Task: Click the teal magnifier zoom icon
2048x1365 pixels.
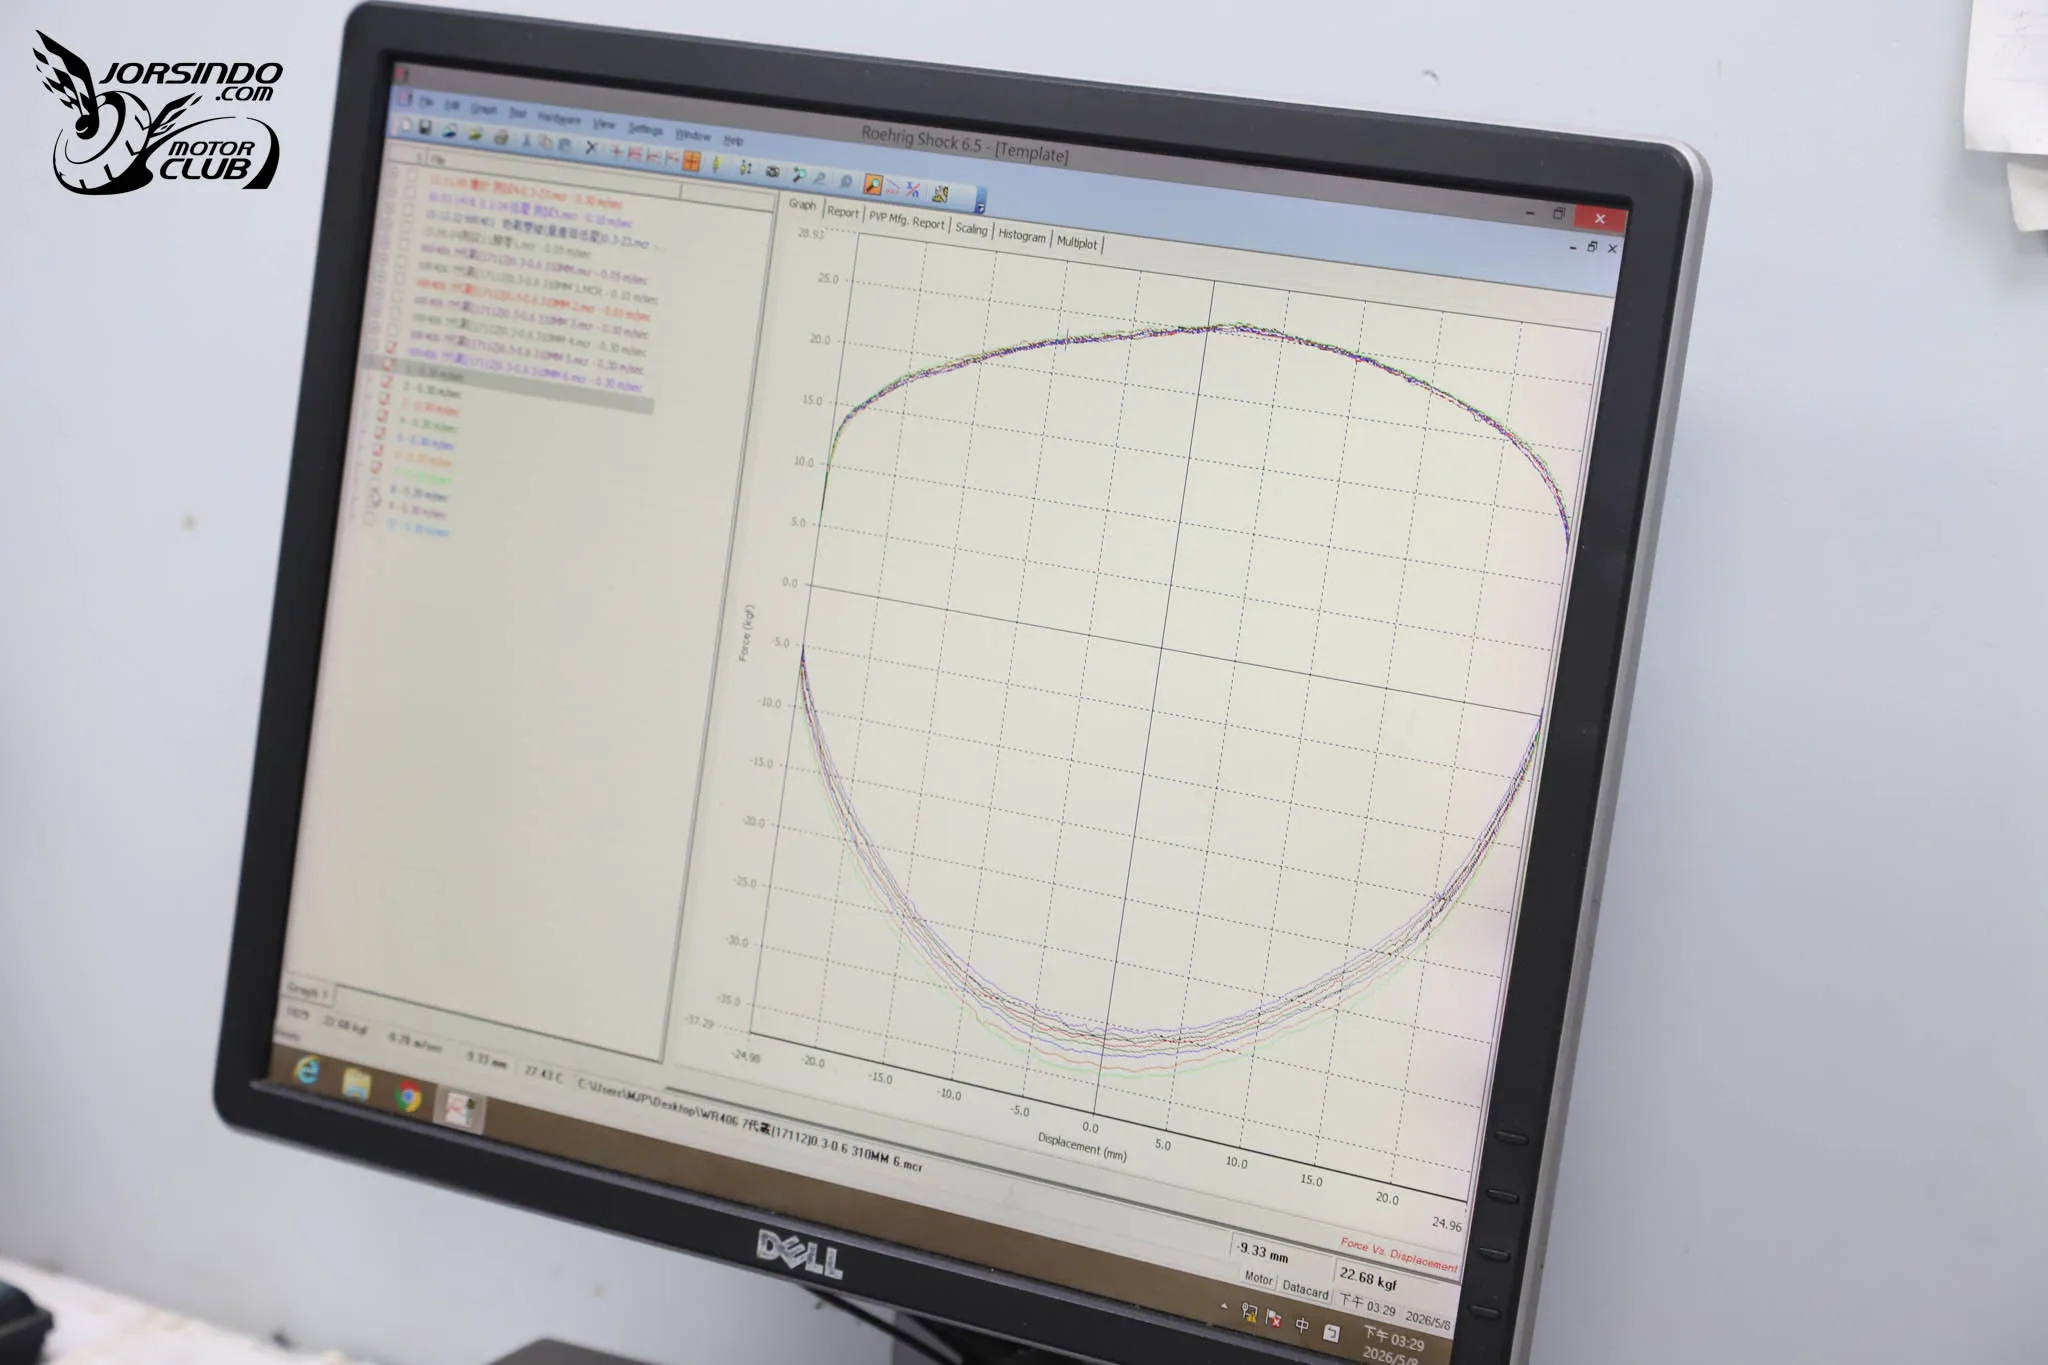Action: pos(799,175)
